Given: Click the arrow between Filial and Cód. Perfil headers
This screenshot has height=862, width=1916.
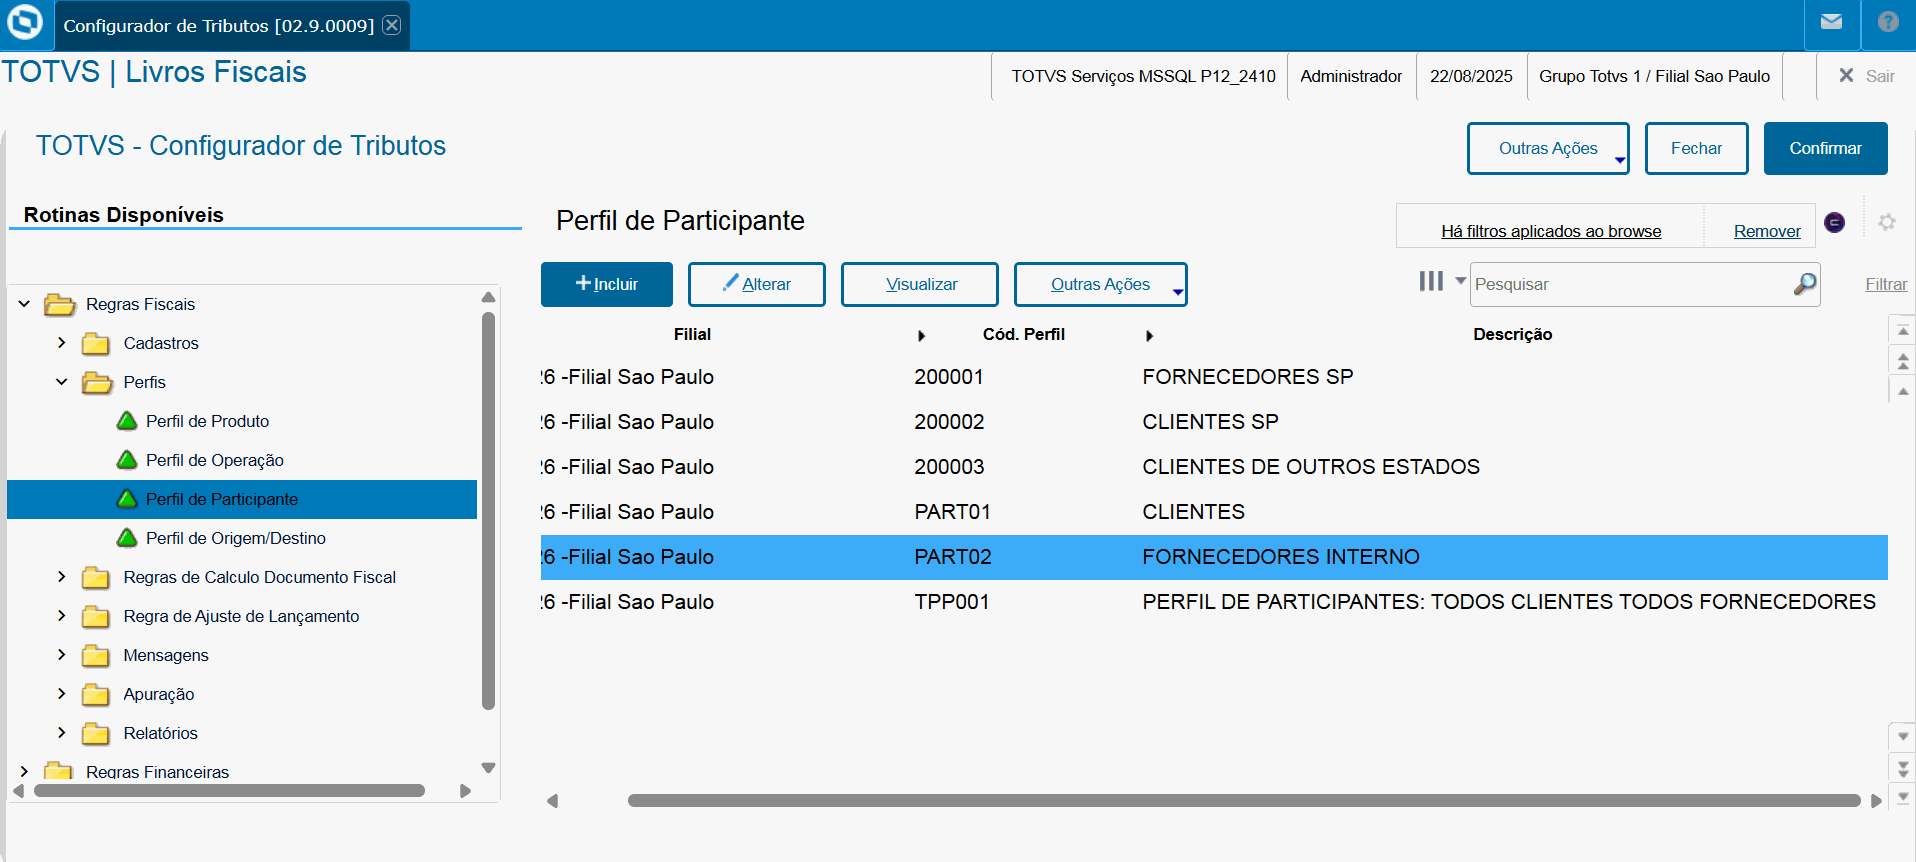Looking at the screenshot, I should pyautogui.click(x=921, y=336).
